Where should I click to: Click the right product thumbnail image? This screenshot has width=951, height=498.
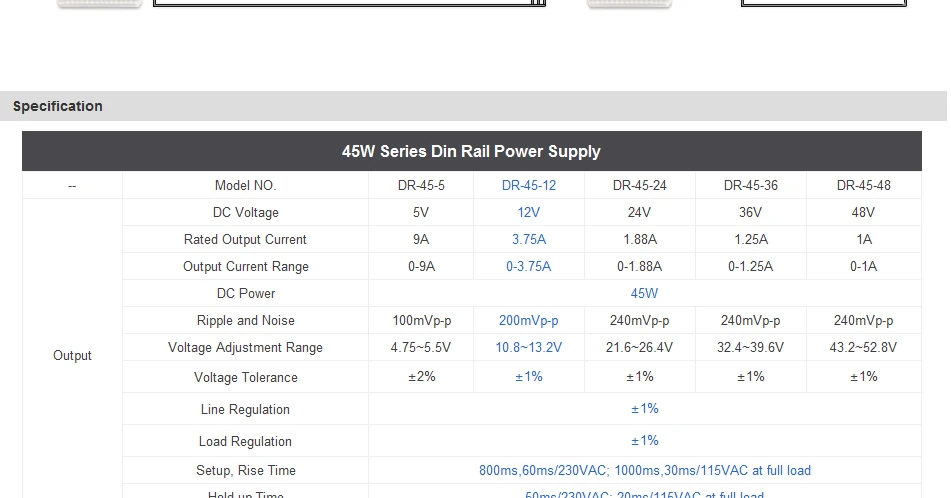[630, 4]
